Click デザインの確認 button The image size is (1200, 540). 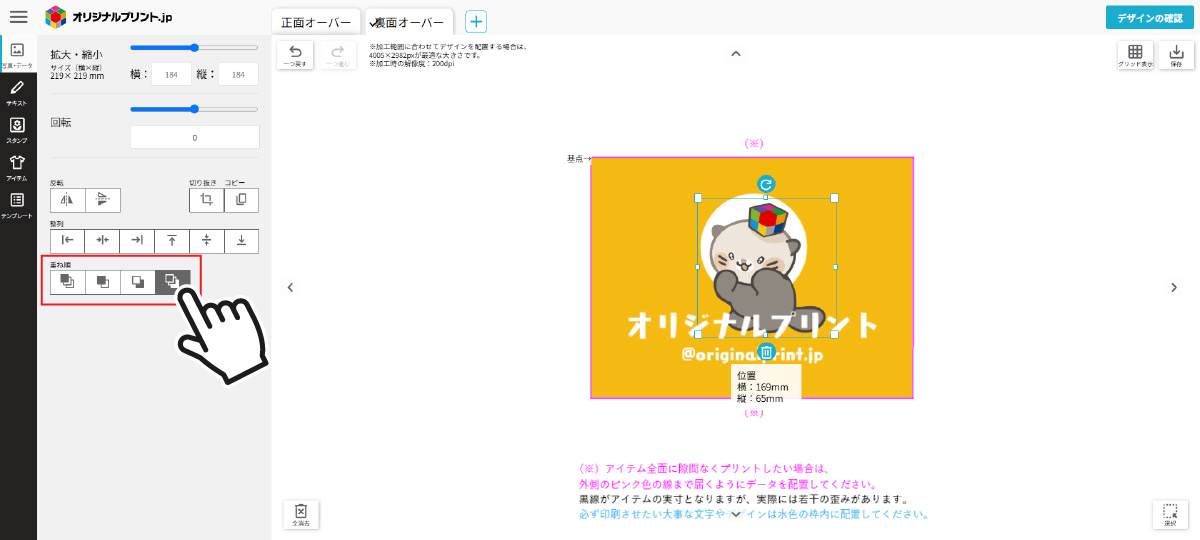(x=1149, y=18)
